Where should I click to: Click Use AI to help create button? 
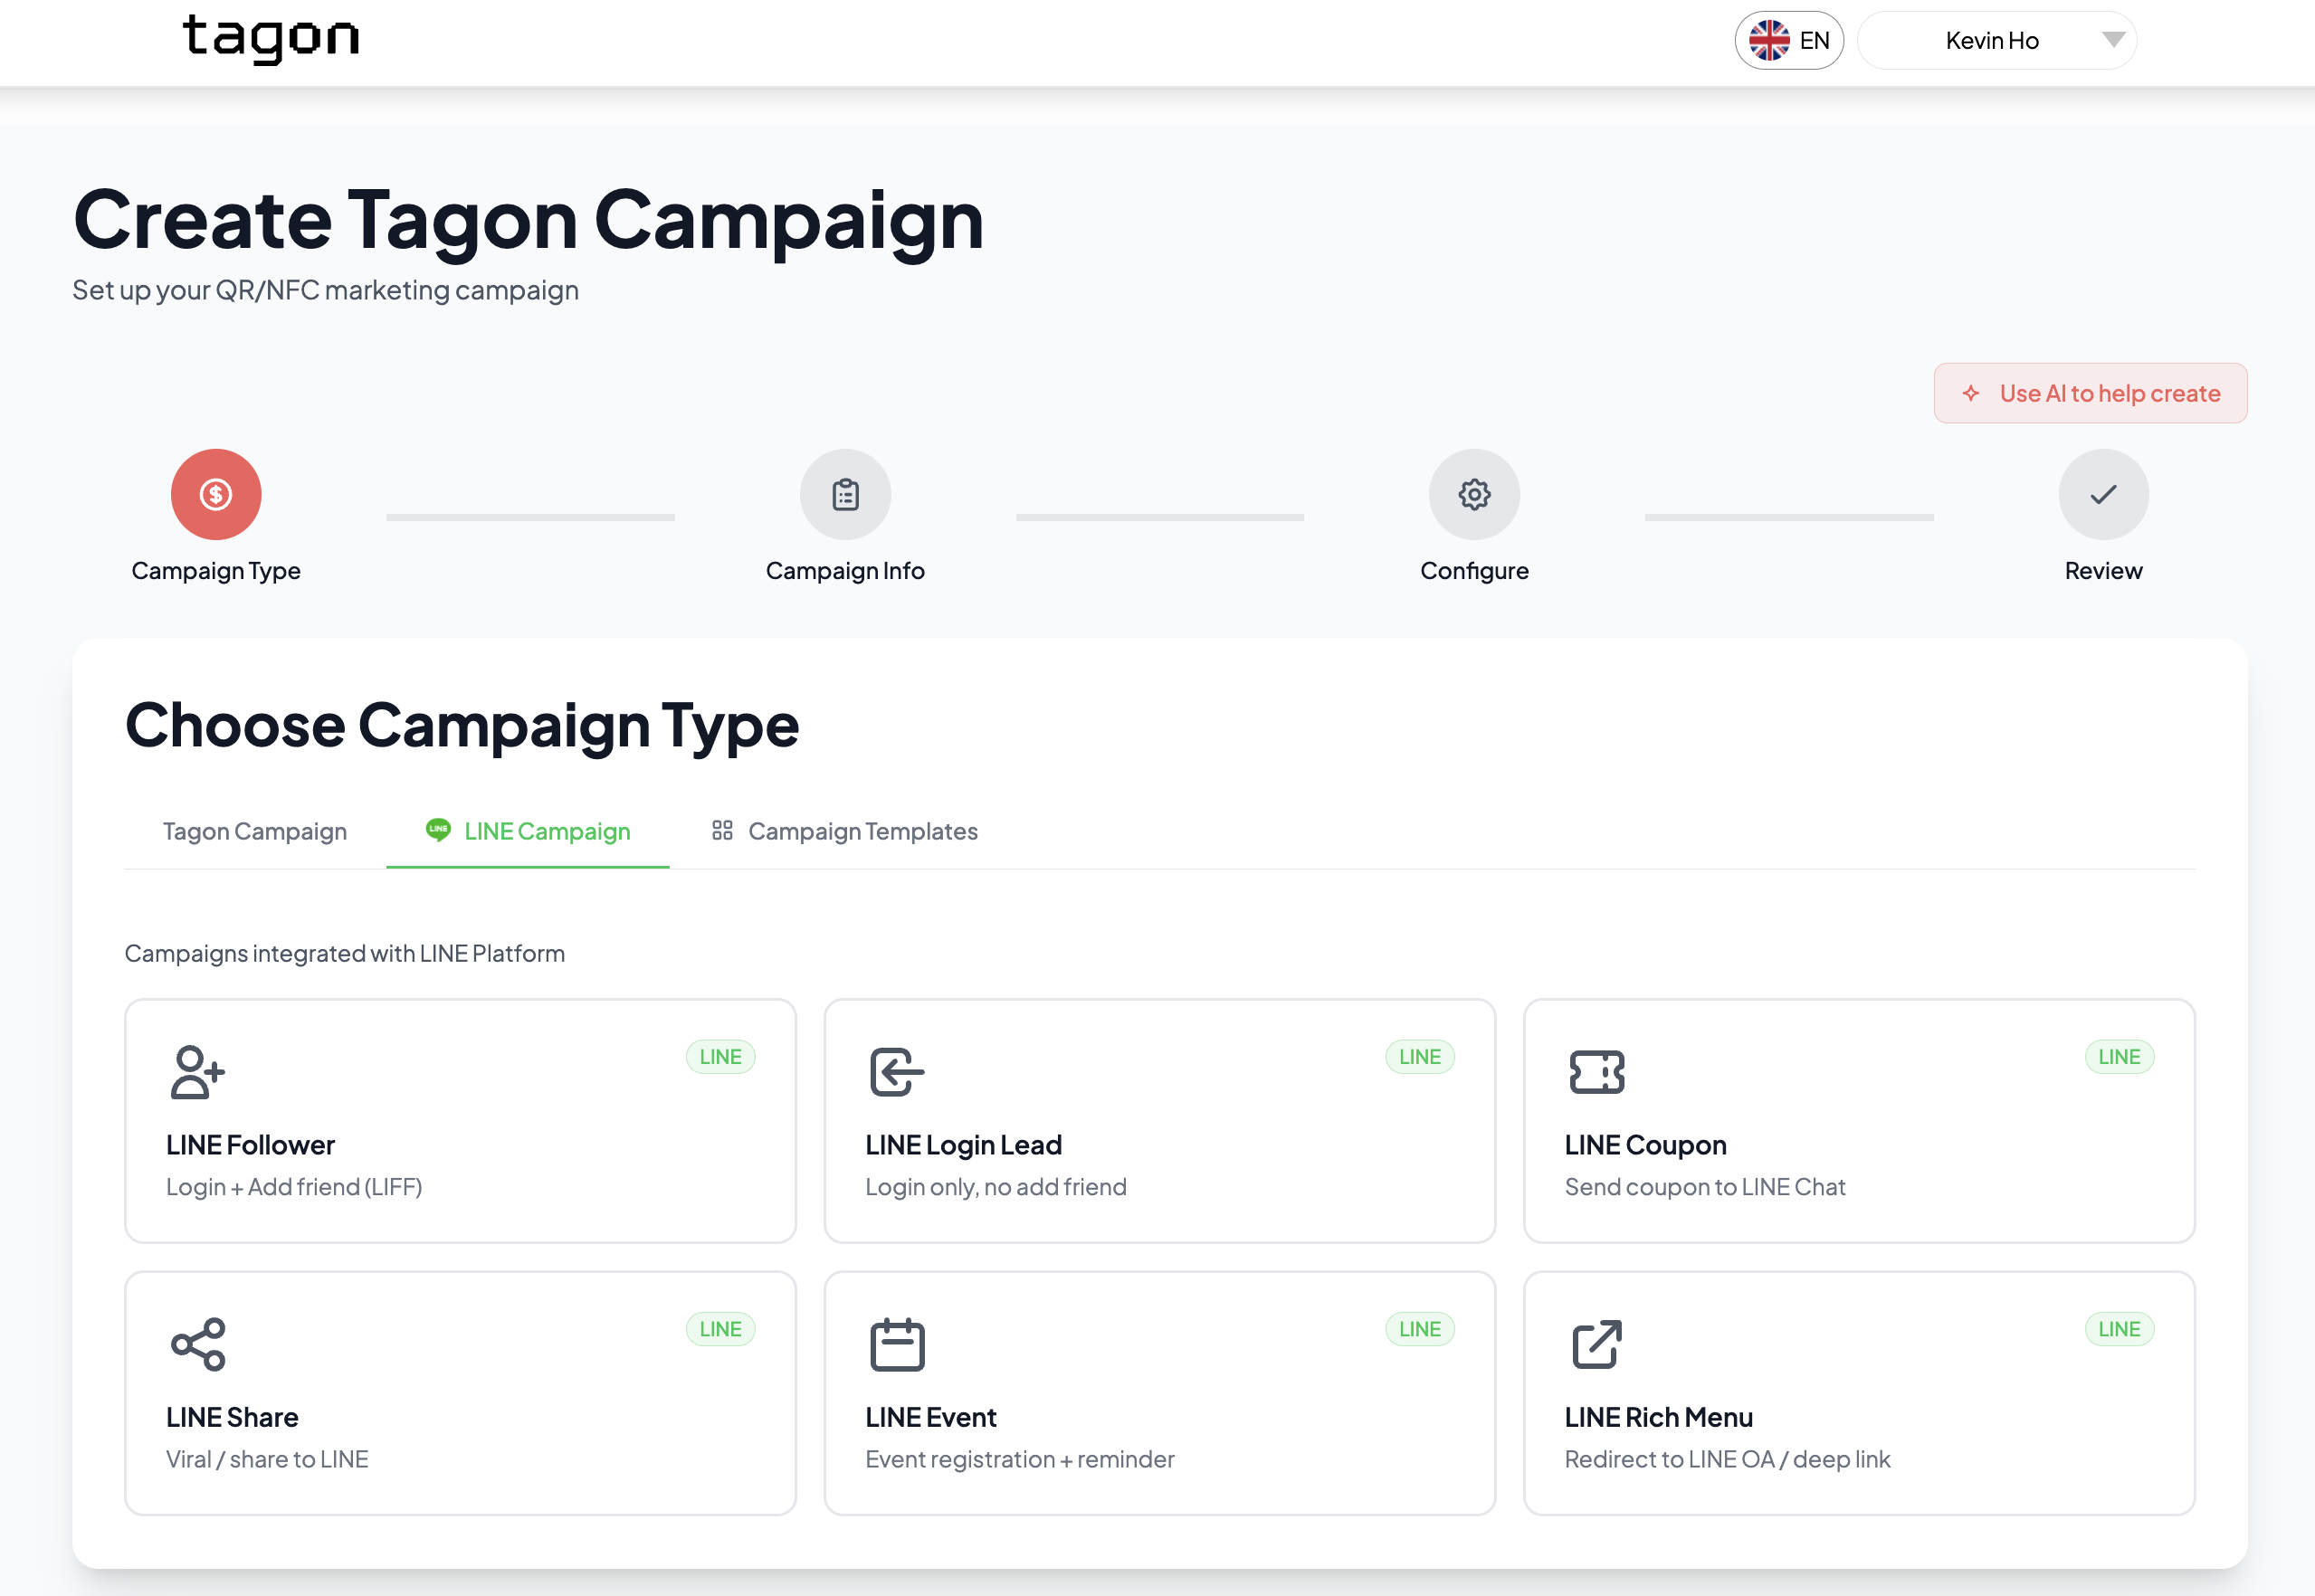pos(2090,393)
